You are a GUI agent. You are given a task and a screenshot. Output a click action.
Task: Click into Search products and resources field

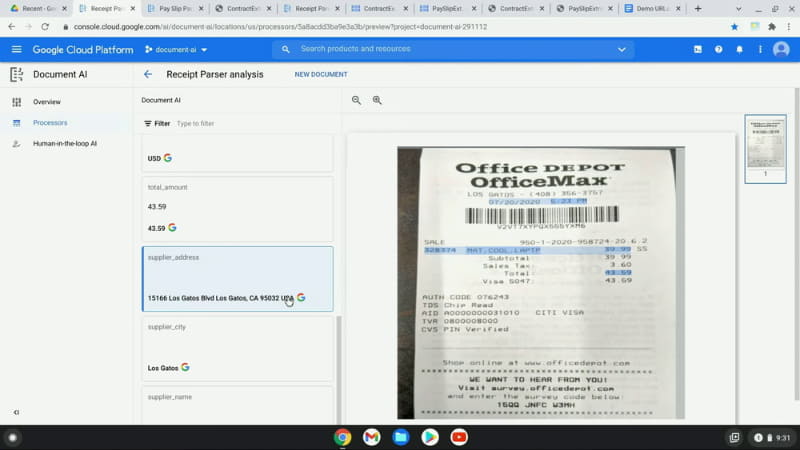tap(454, 49)
